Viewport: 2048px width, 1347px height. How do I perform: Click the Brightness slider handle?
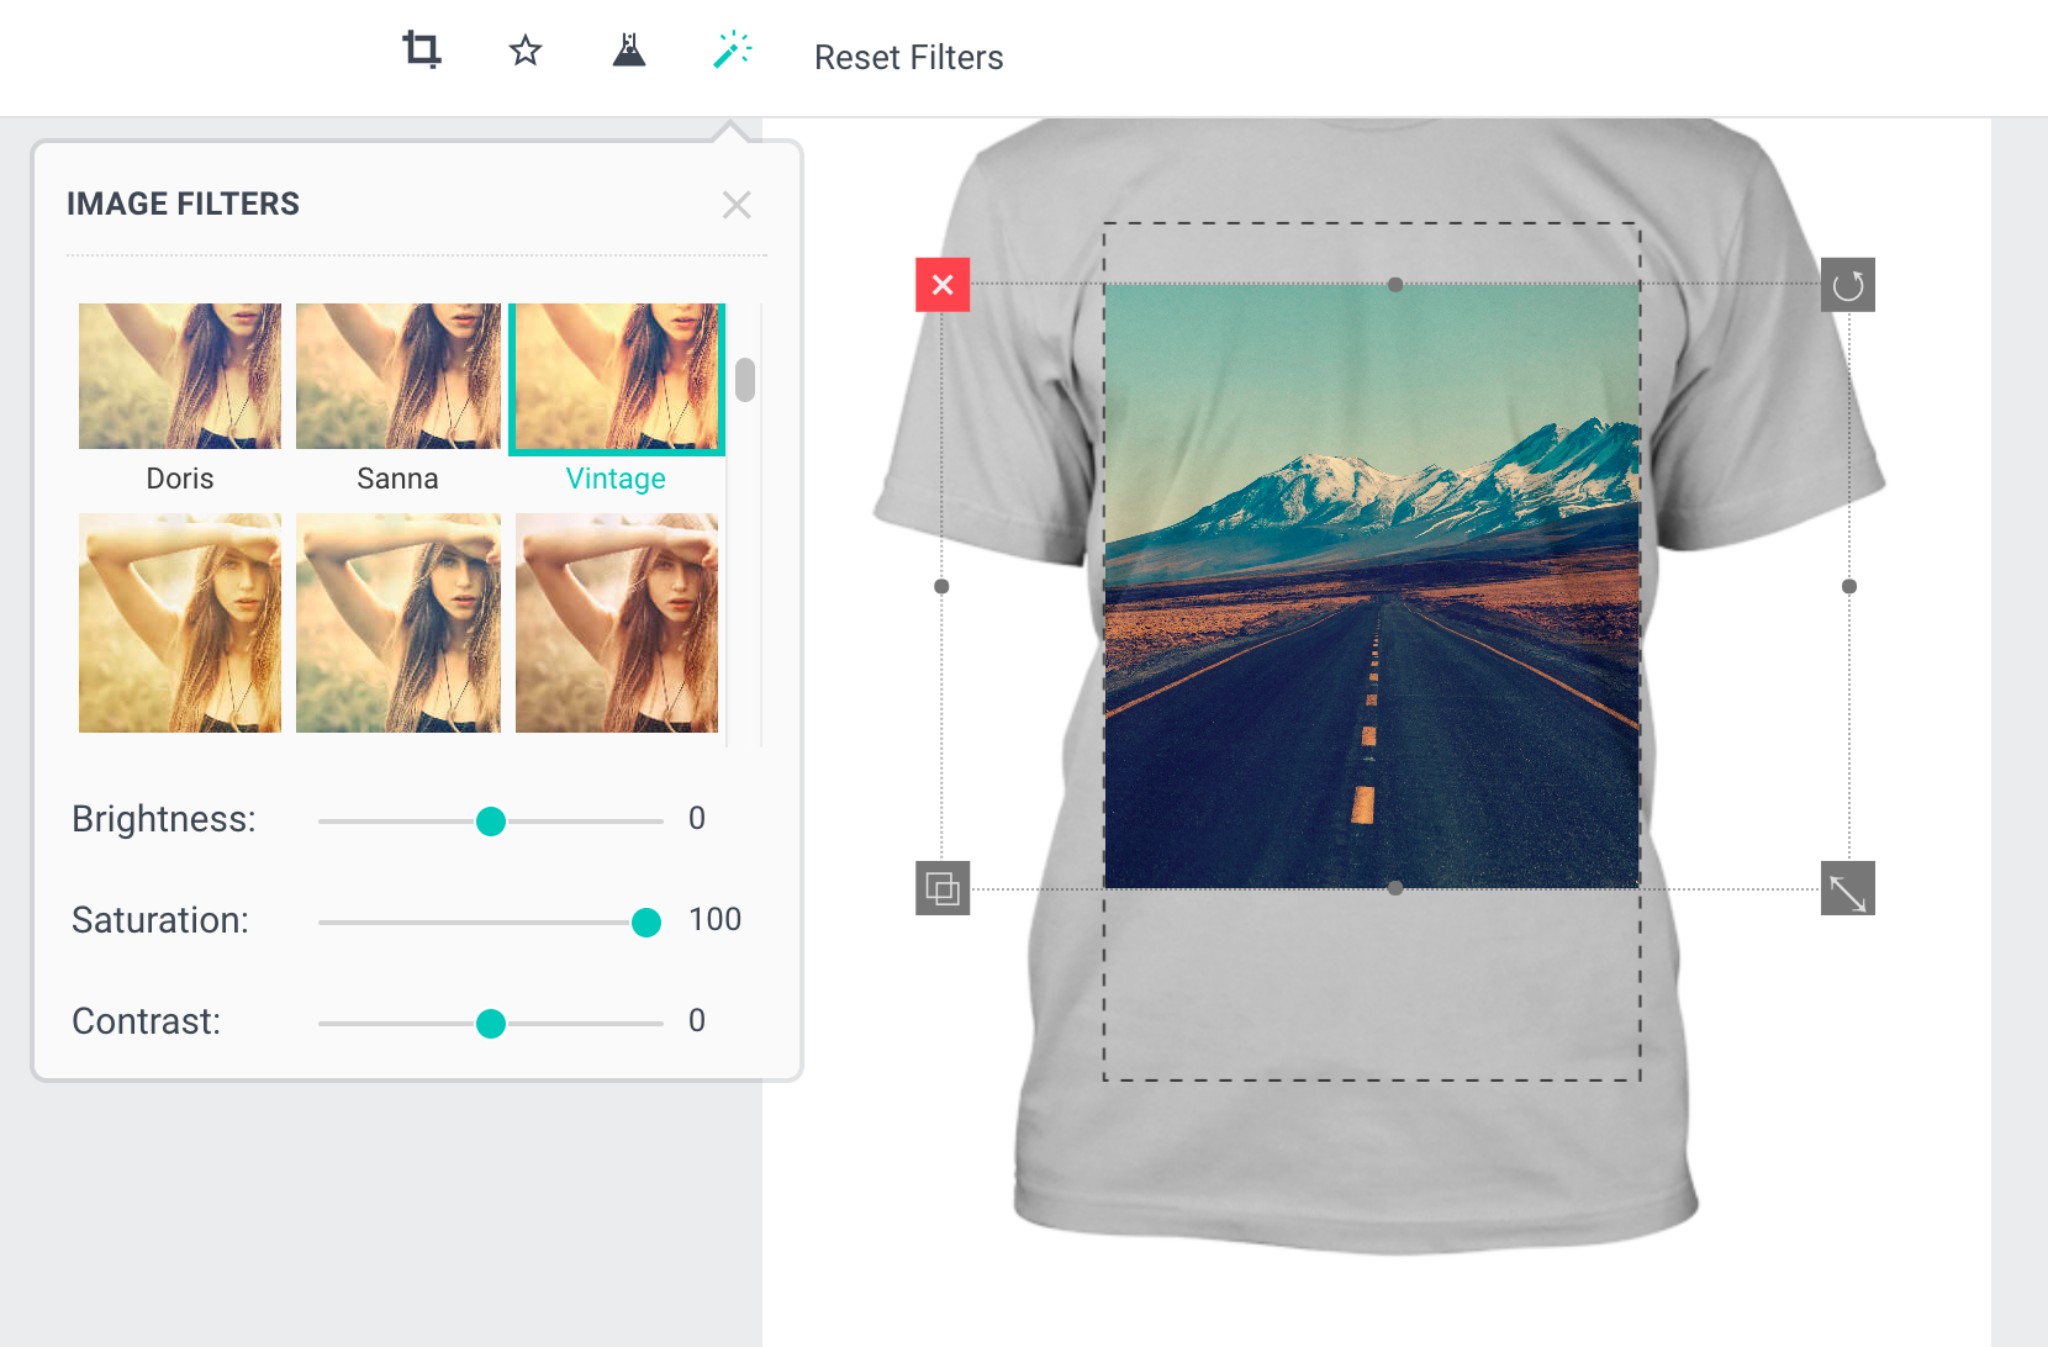tap(490, 821)
